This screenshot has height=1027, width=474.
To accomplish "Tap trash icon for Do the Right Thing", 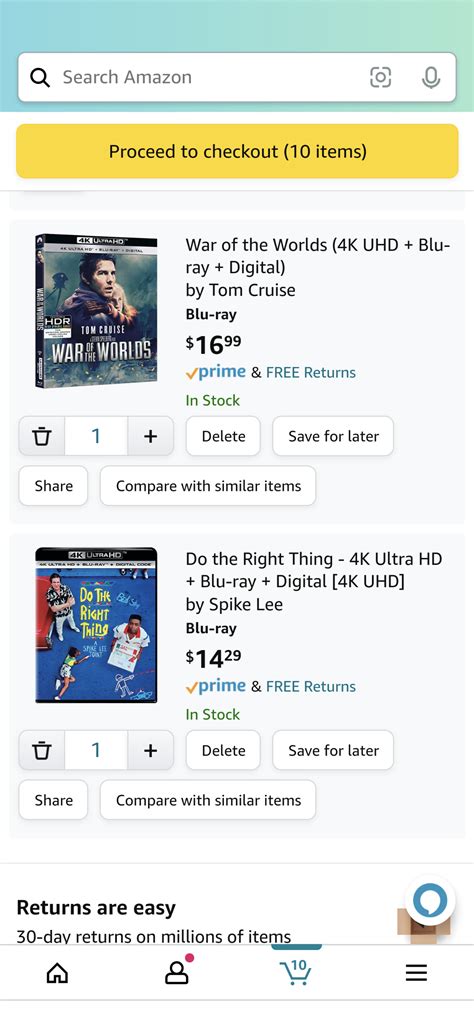I will click(x=42, y=751).
